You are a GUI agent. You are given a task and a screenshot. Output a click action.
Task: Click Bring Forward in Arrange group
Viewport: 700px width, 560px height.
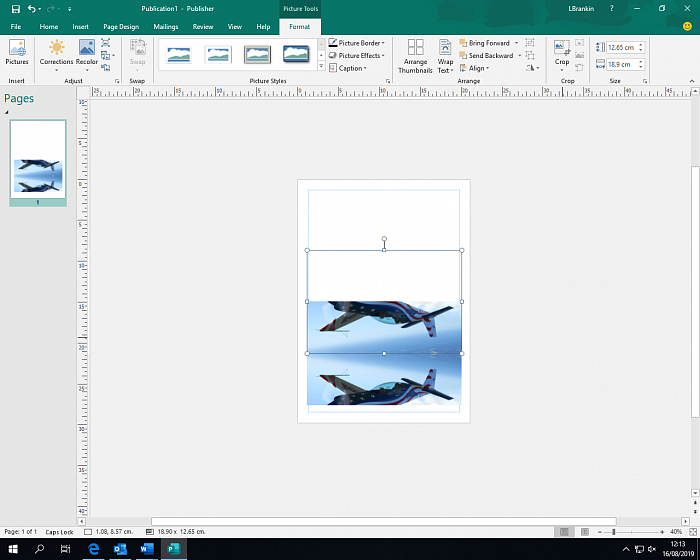[488, 43]
